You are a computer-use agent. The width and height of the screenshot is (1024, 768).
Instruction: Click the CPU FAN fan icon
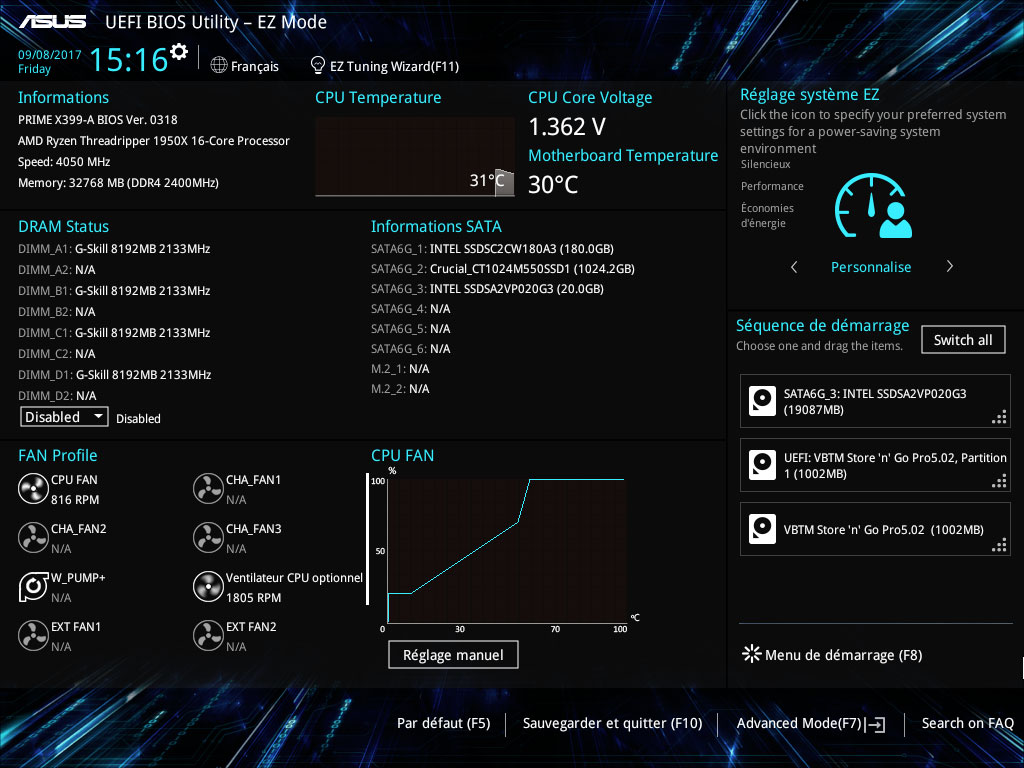[x=33, y=489]
